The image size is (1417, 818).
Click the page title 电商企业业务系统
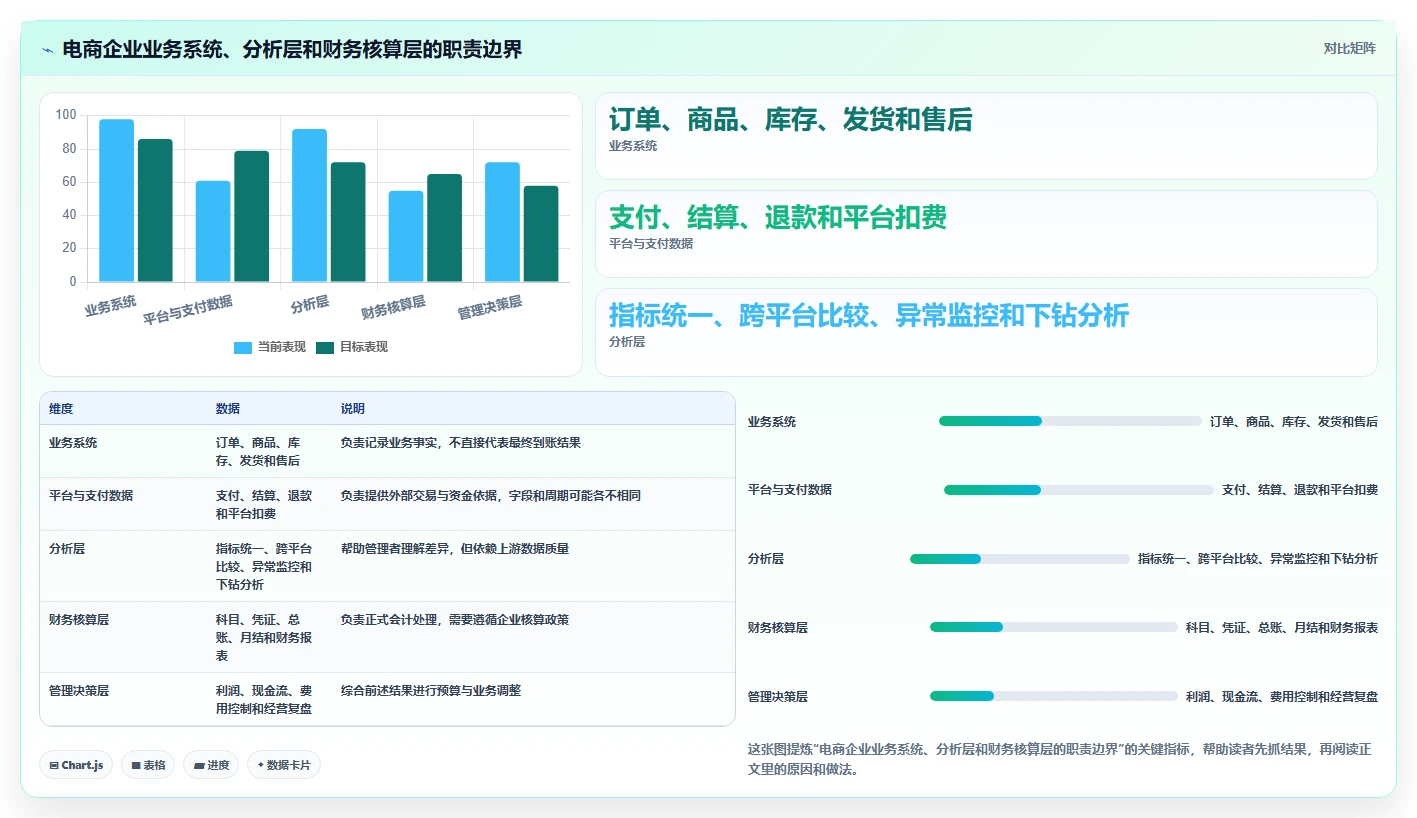pos(292,49)
